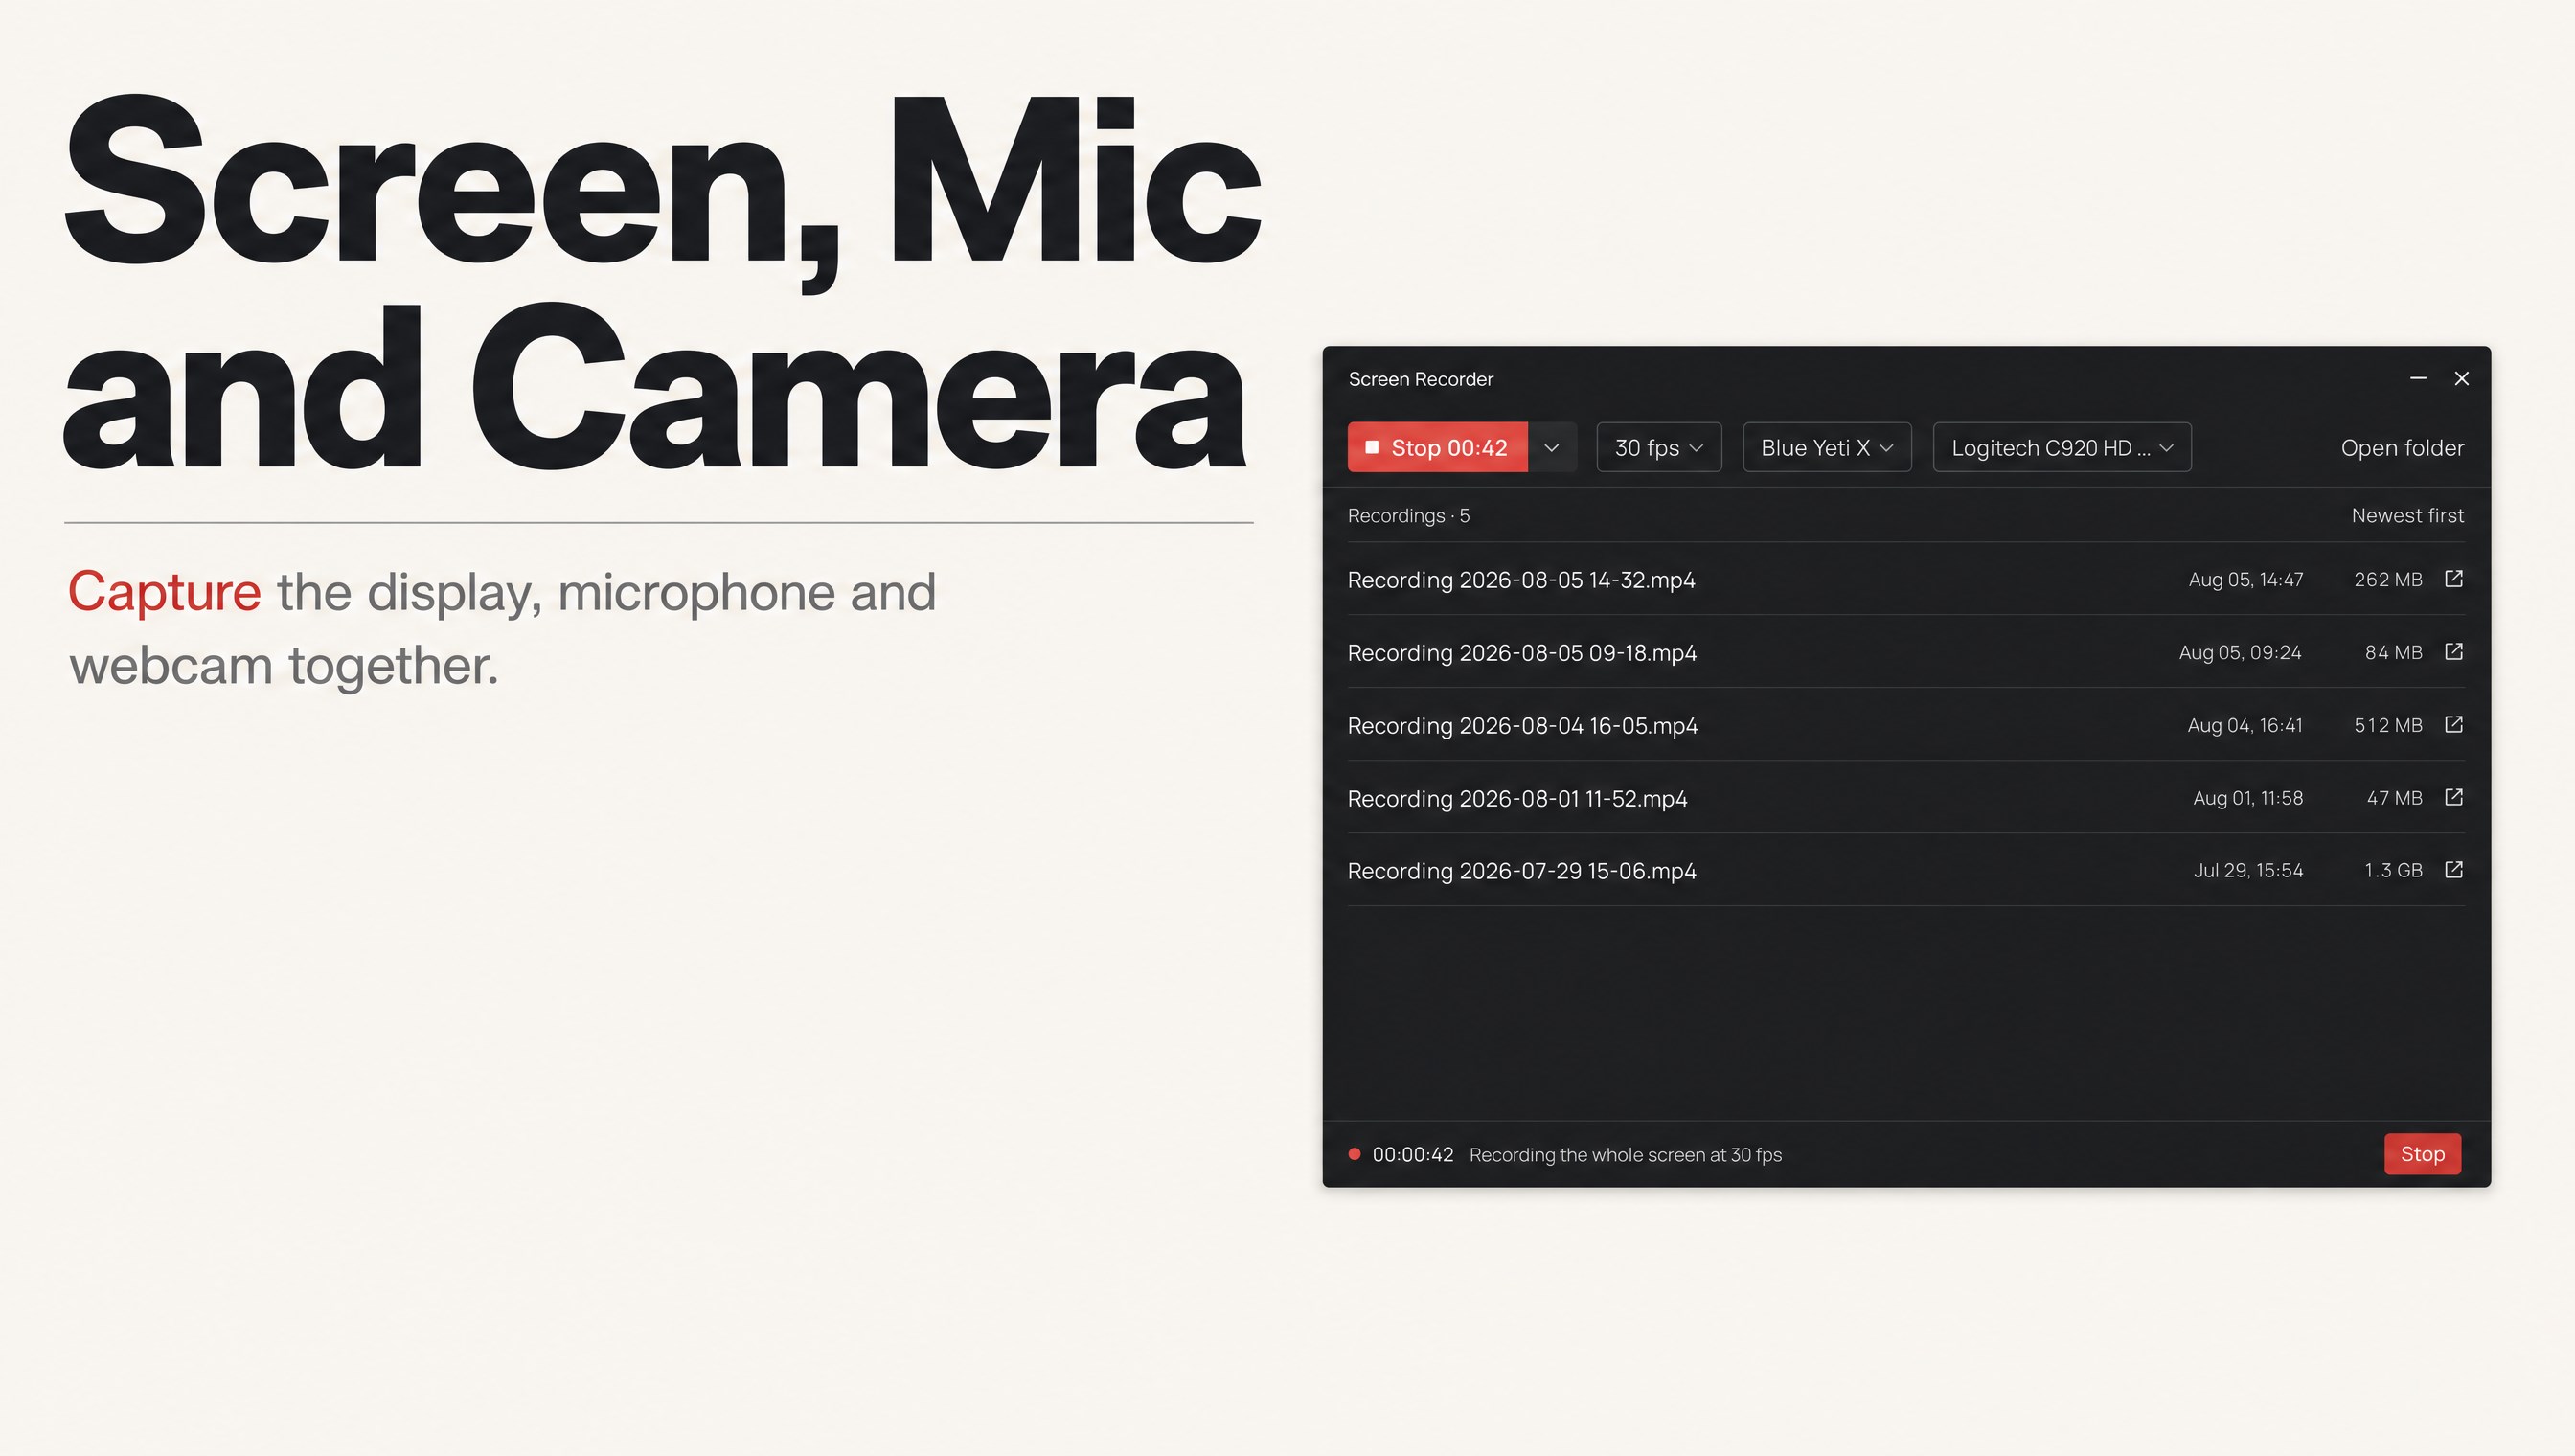
Task: Expand the arrow beside Stop 00:42
Action: coord(1552,447)
